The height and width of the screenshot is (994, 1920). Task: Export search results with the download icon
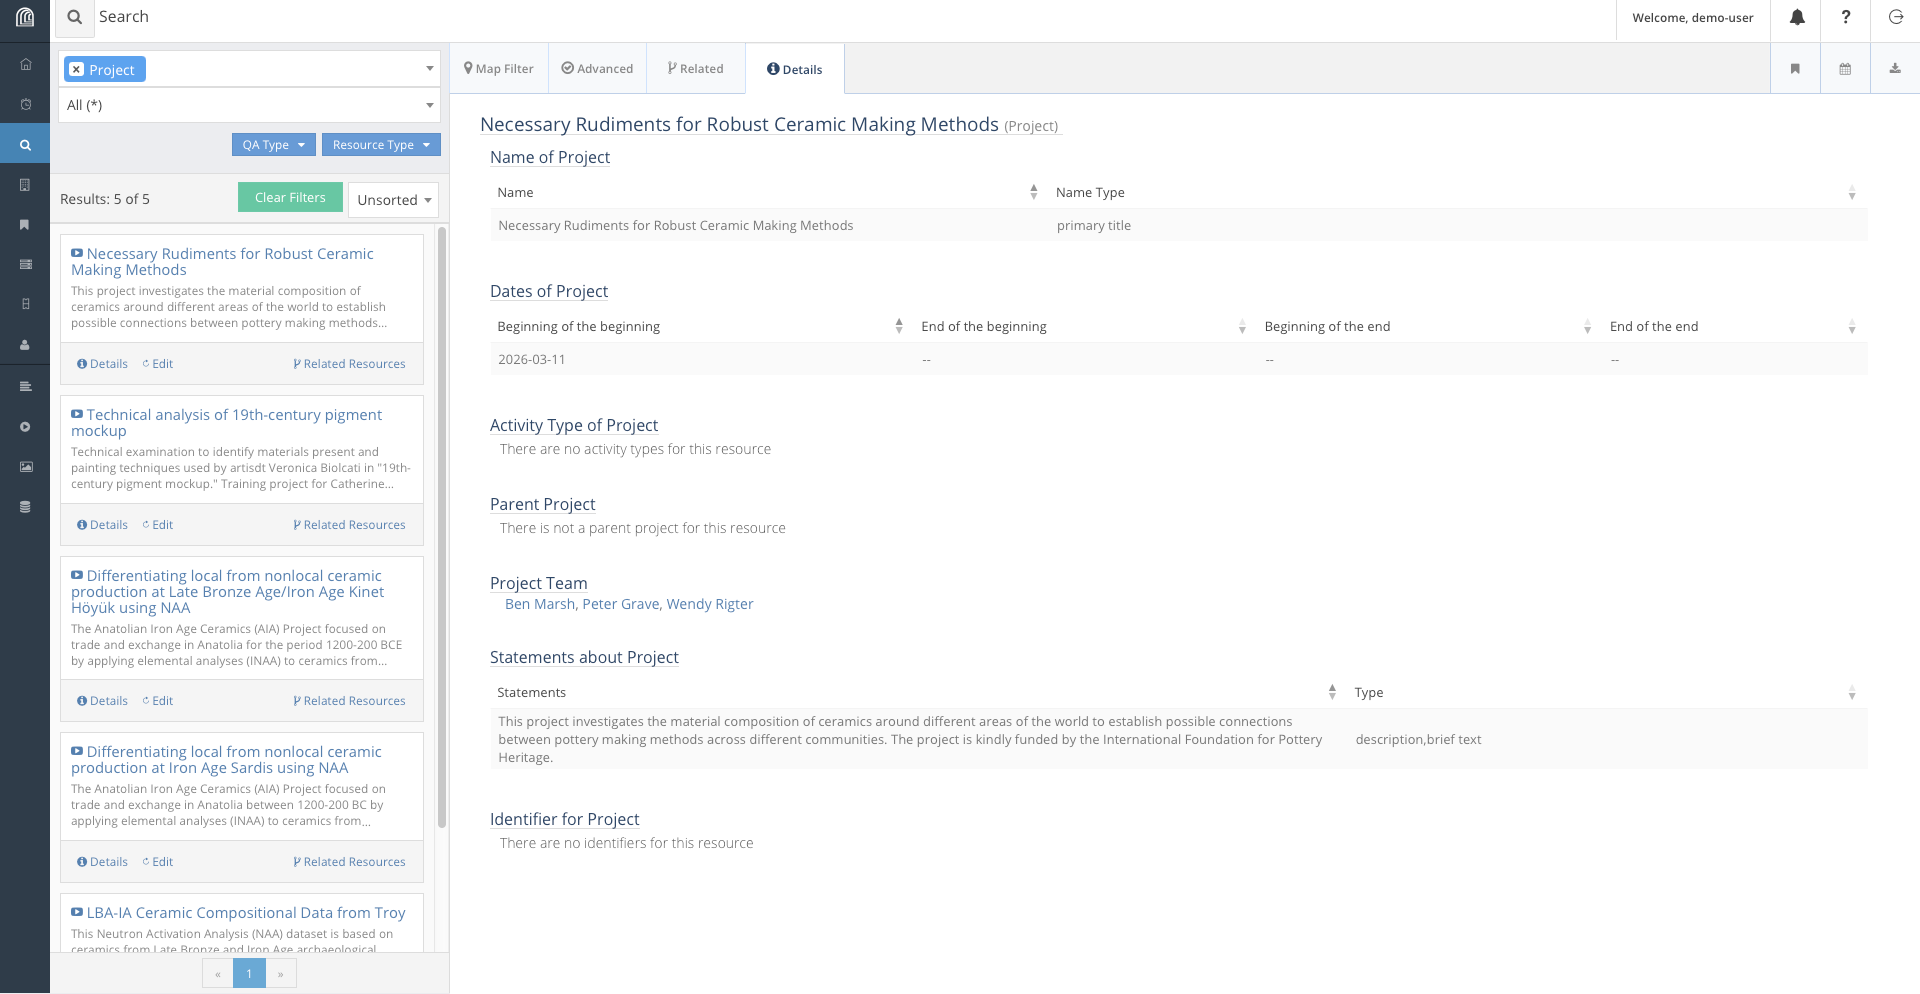coord(1895,68)
